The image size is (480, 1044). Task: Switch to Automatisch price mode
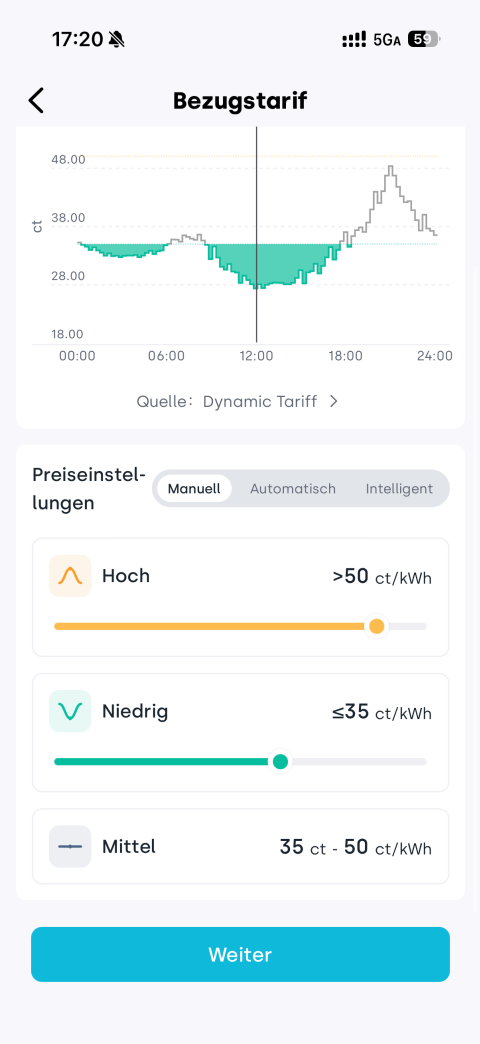(293, 489)
